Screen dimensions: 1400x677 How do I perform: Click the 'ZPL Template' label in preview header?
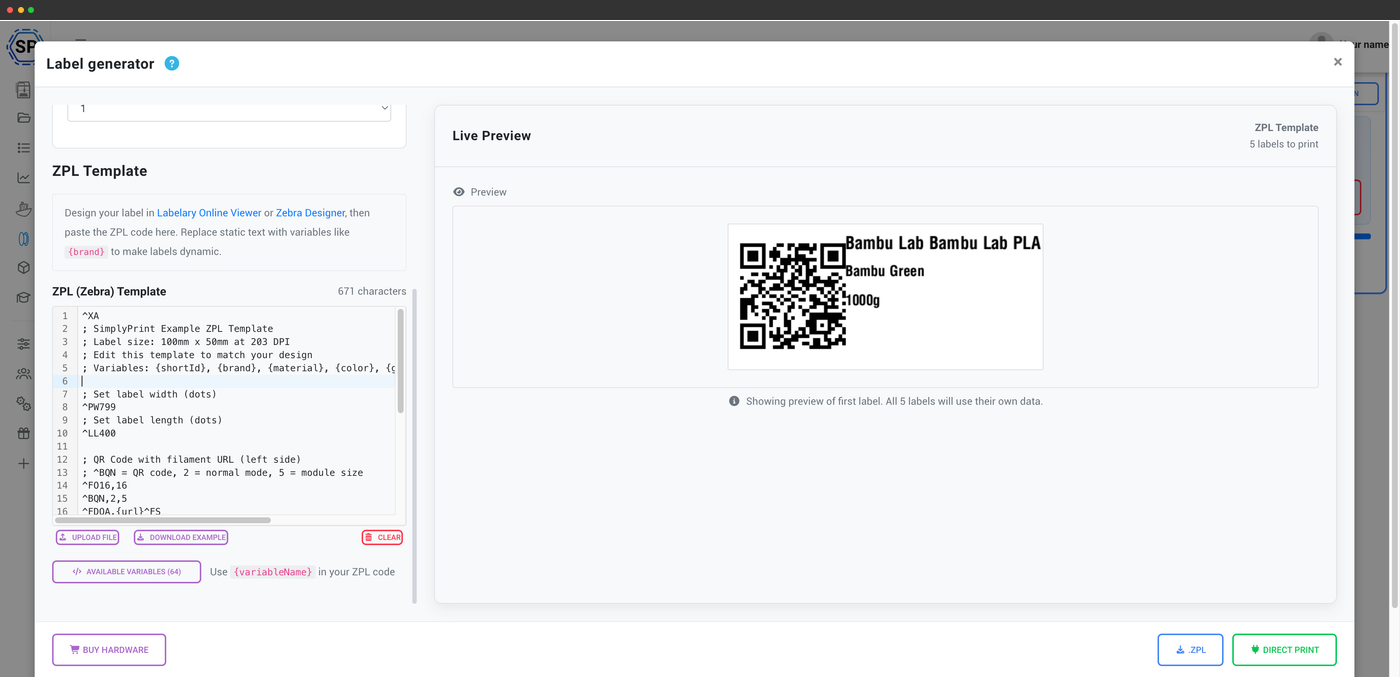click(x=1287, y=128)
